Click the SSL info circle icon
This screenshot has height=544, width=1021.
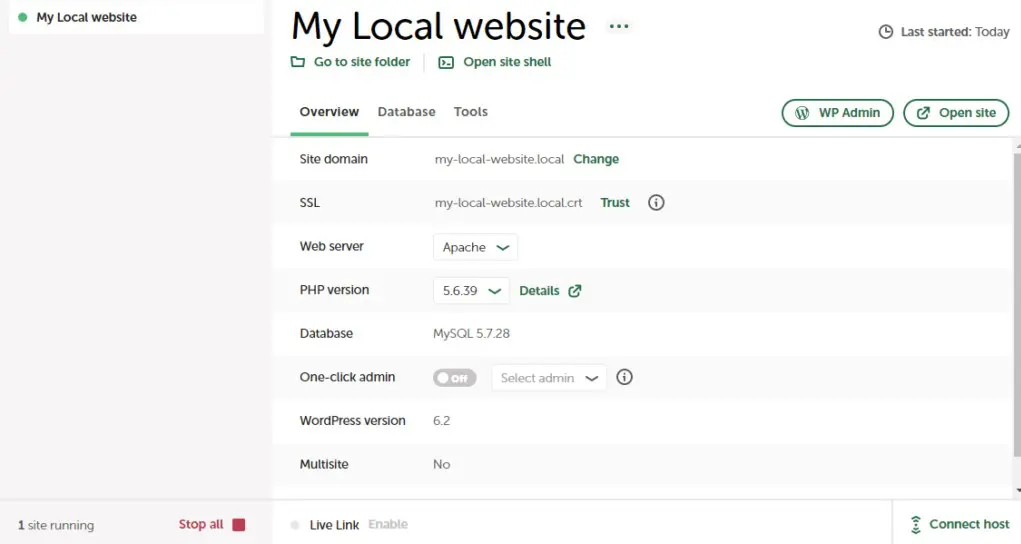click(x=656, y=203)
